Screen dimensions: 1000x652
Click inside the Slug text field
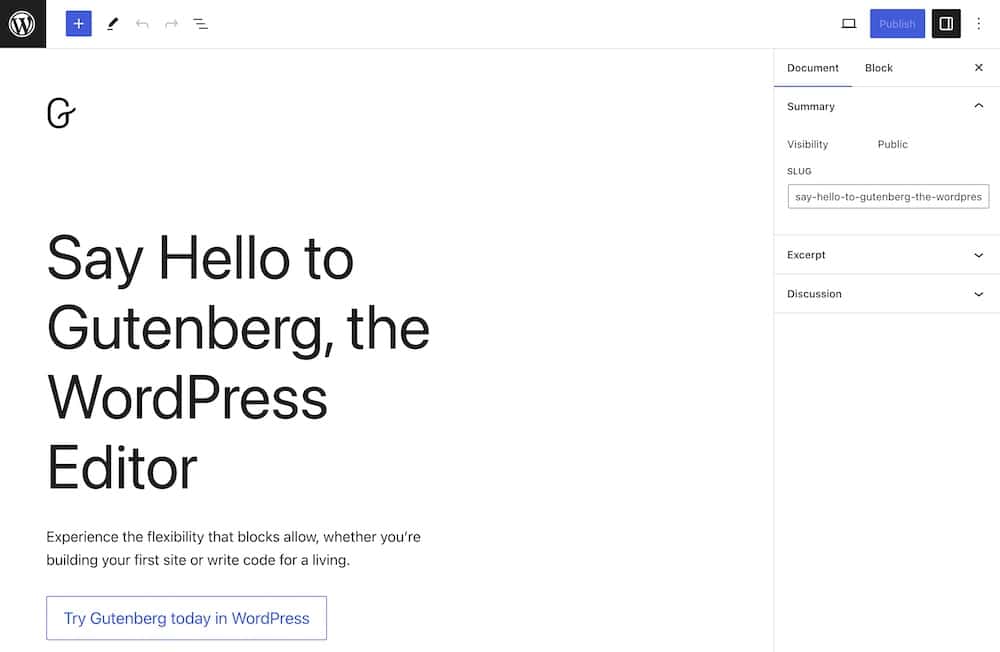click(x=888, y=196)
